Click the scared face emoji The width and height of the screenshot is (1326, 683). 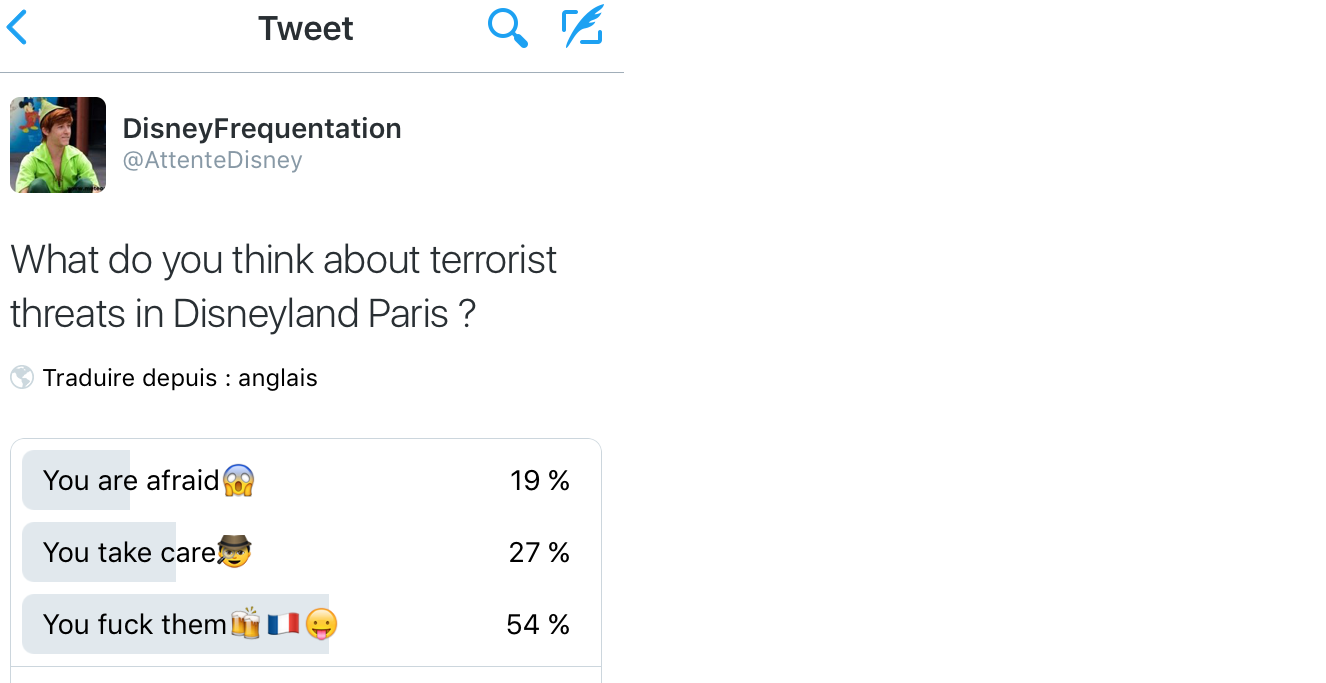(x=238, y=481)
